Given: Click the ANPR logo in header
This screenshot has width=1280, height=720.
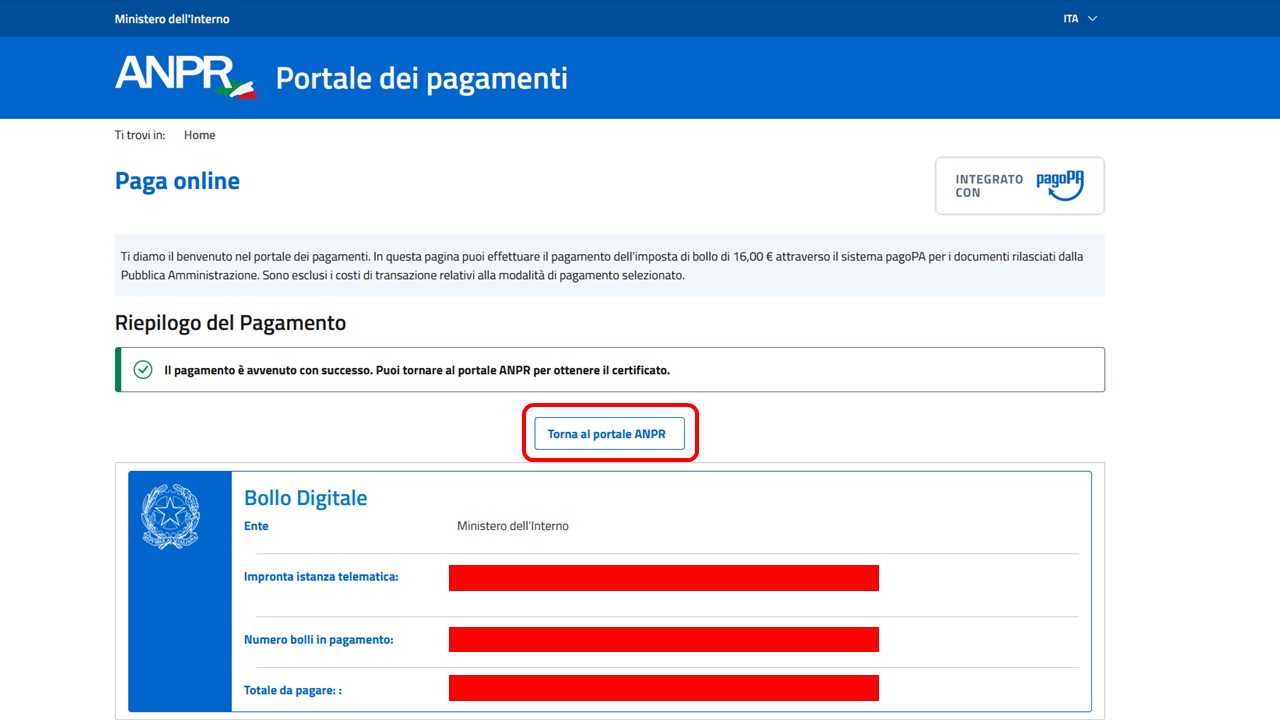Looking at the screenshot, I should point(185,77).
